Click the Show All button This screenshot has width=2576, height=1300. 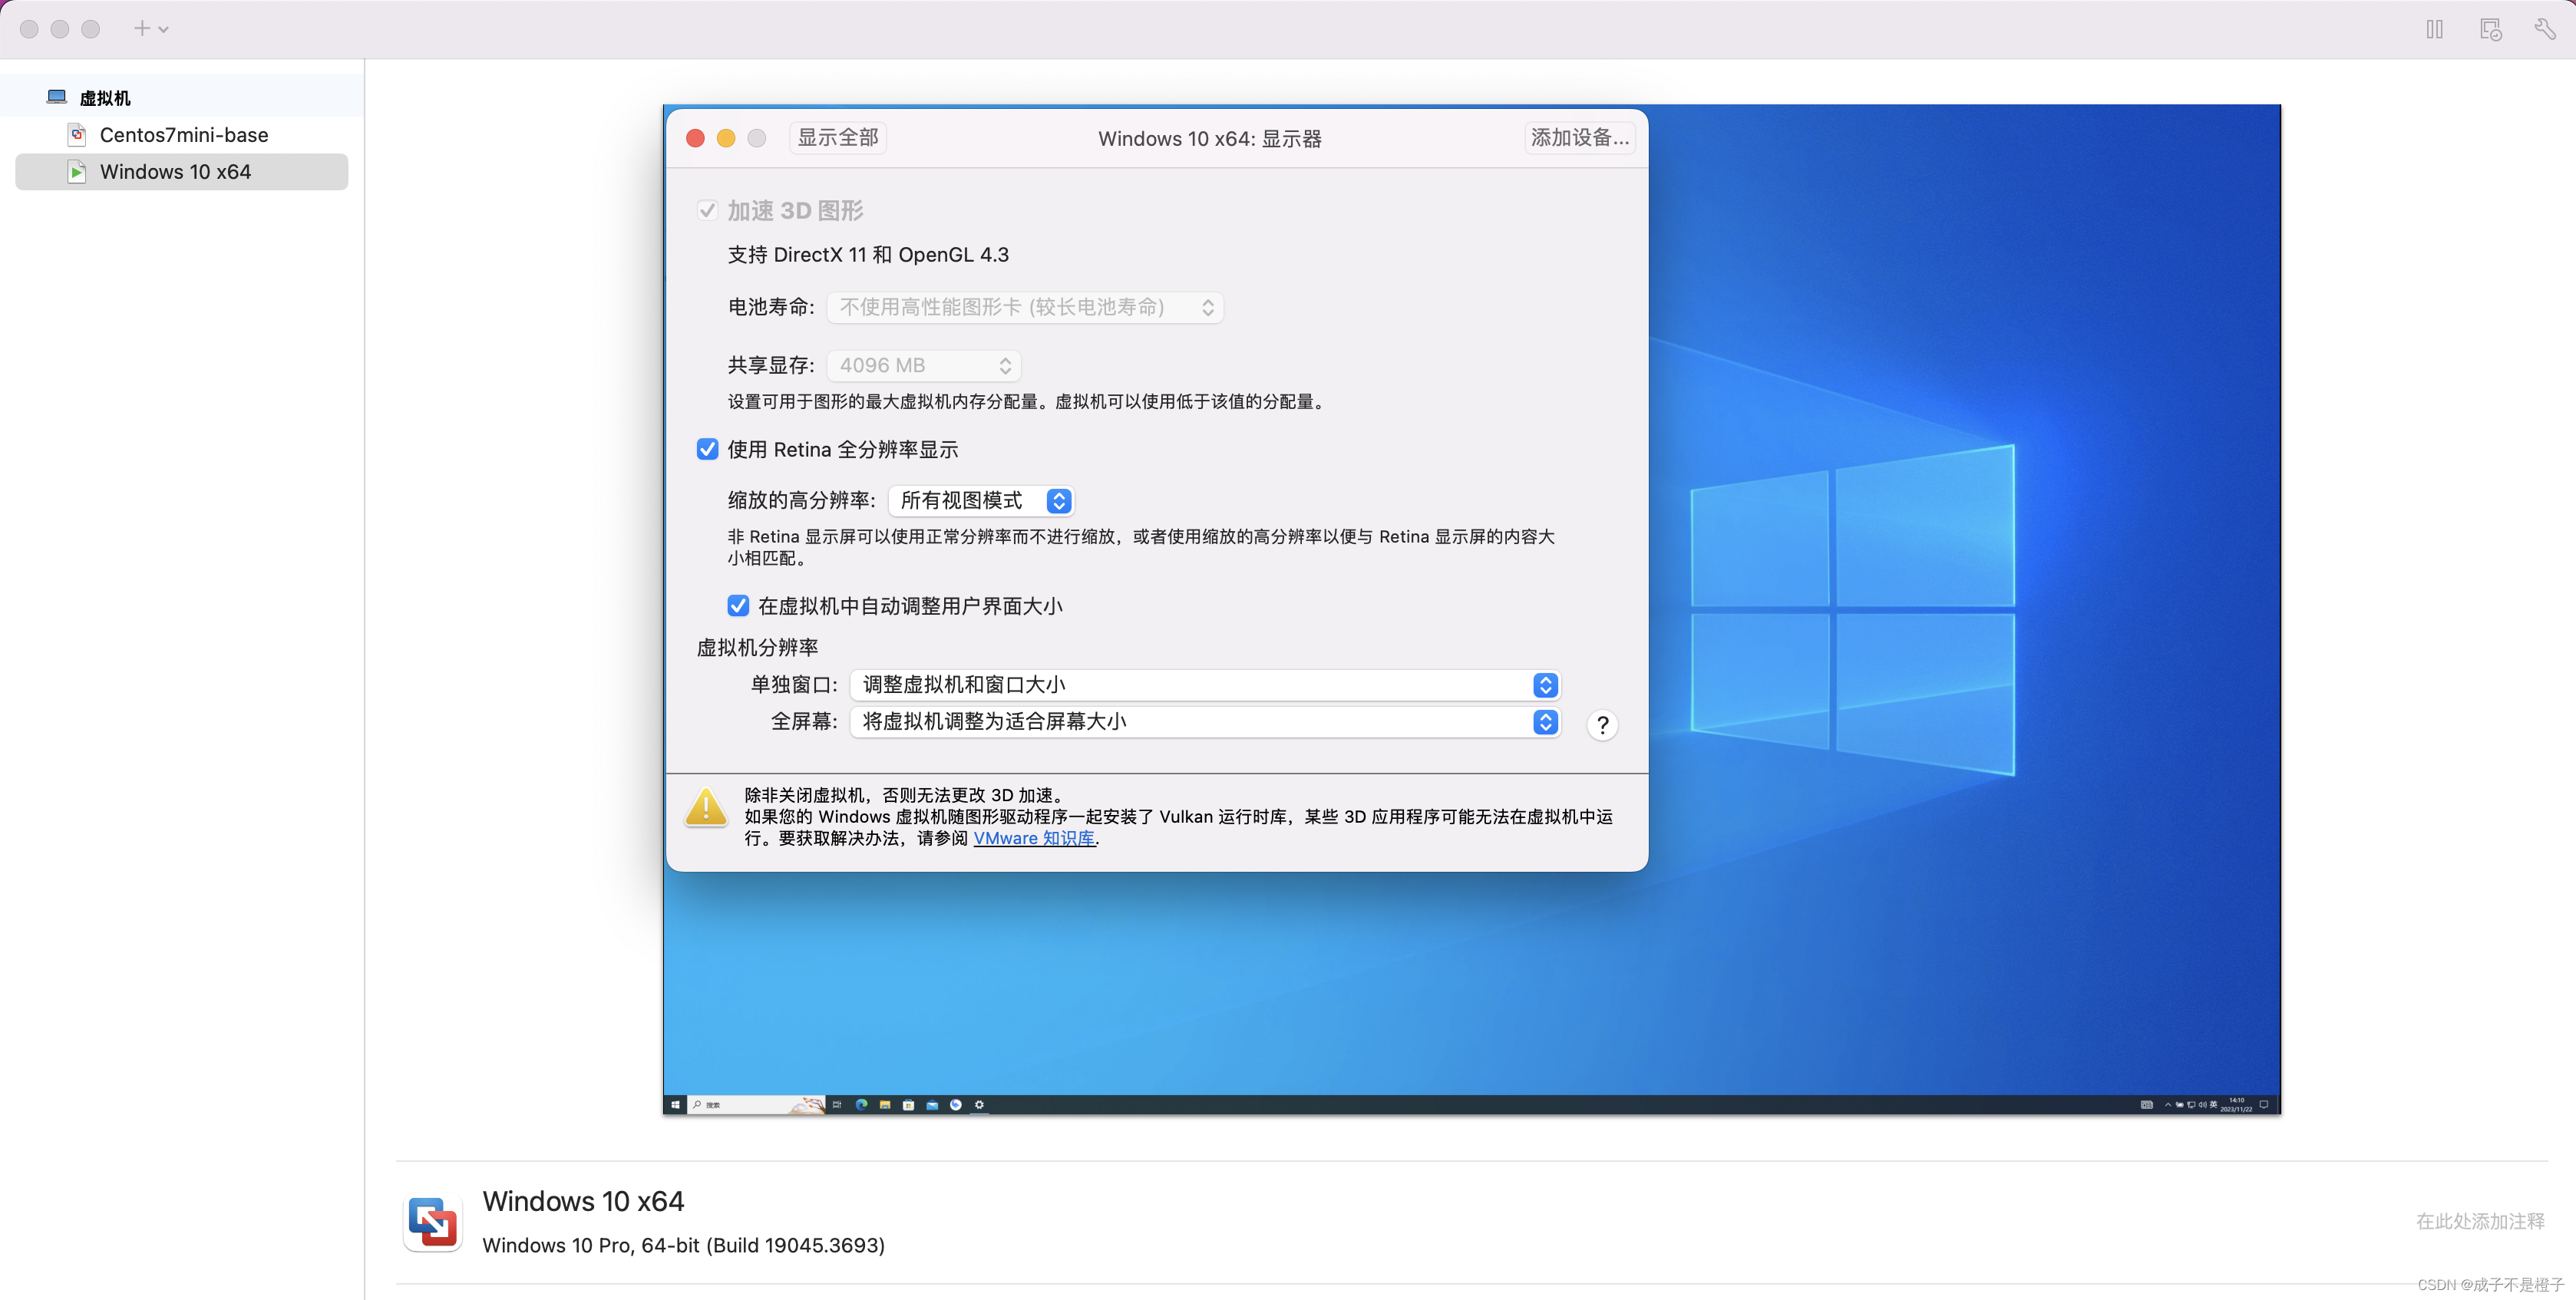tap(838, 138)
